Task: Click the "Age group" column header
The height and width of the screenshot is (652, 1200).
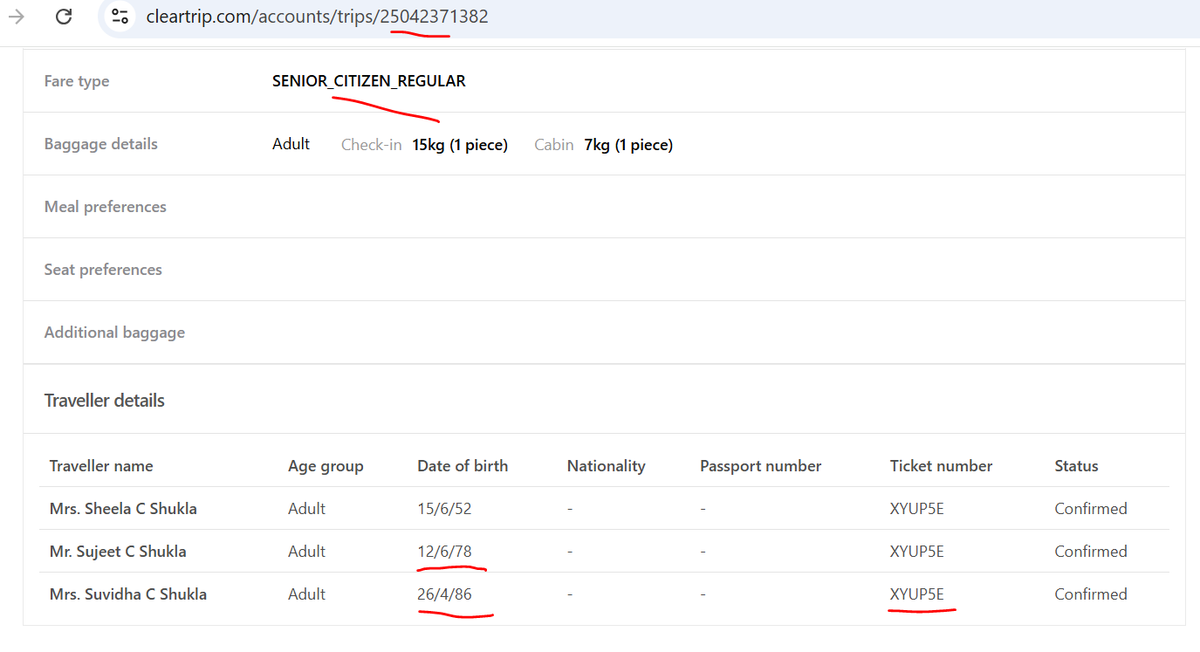Action: pos(326,466)
